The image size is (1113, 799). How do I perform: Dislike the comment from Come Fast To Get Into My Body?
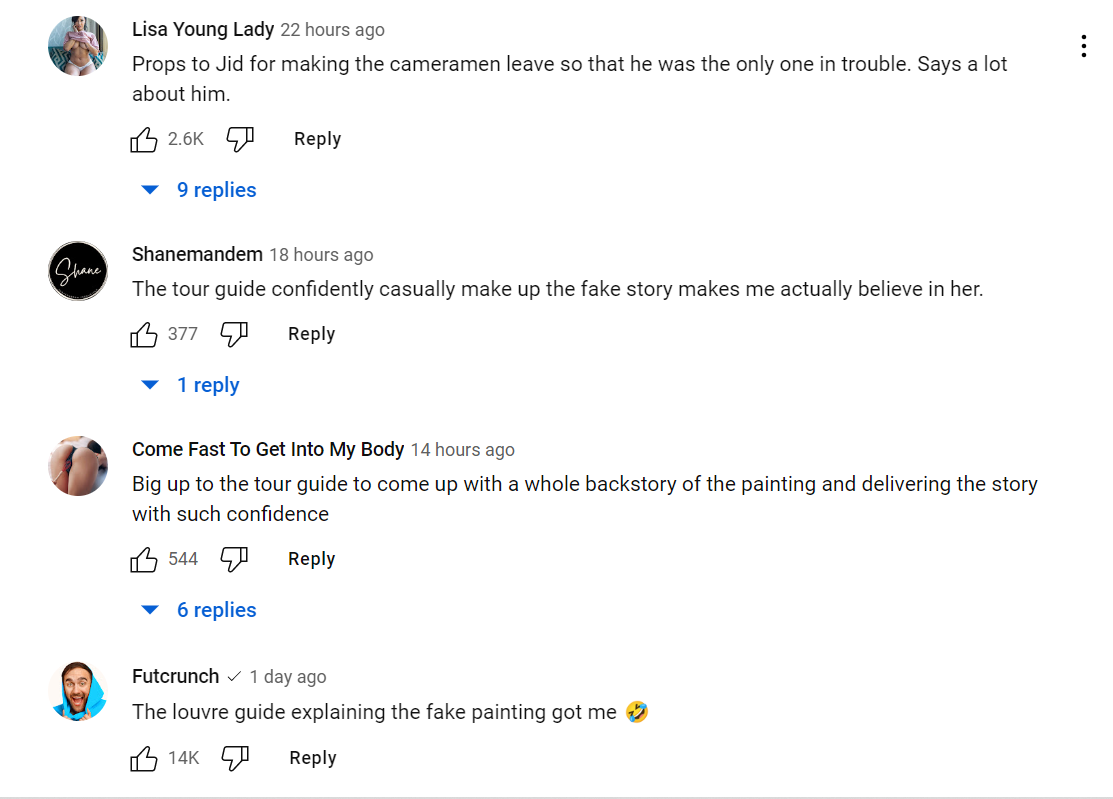234,559
